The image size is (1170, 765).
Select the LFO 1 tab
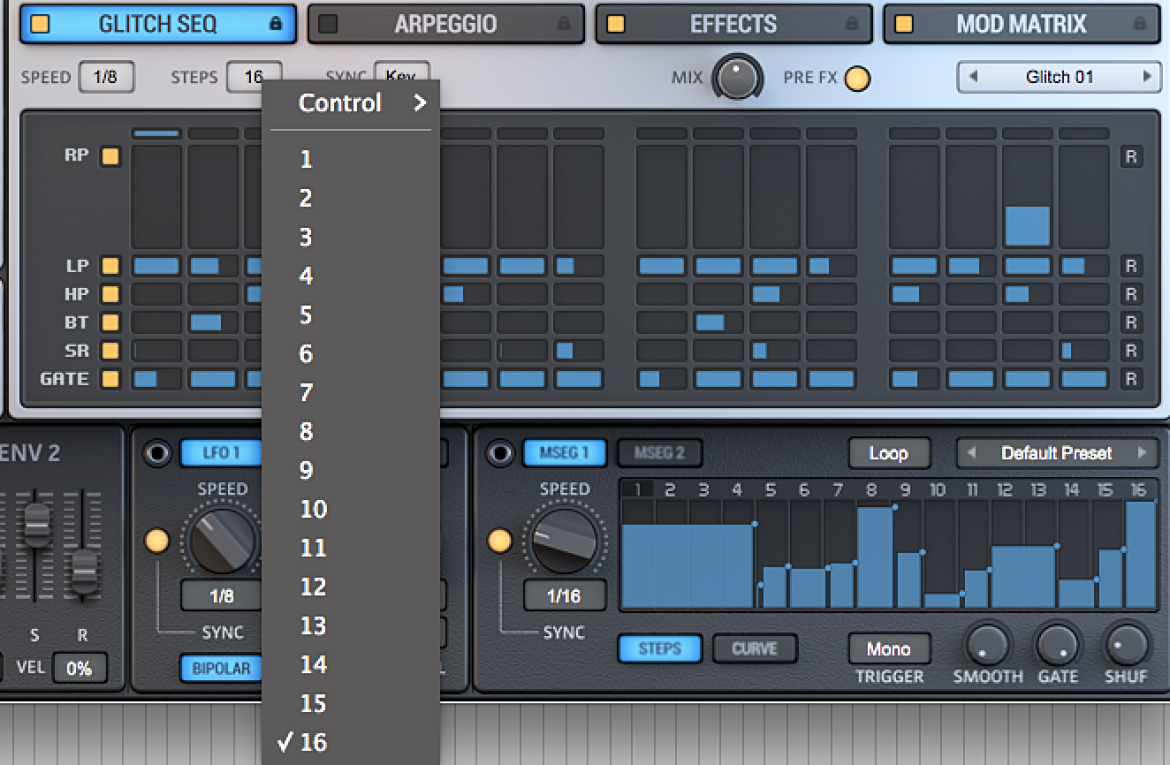[221, 453]
